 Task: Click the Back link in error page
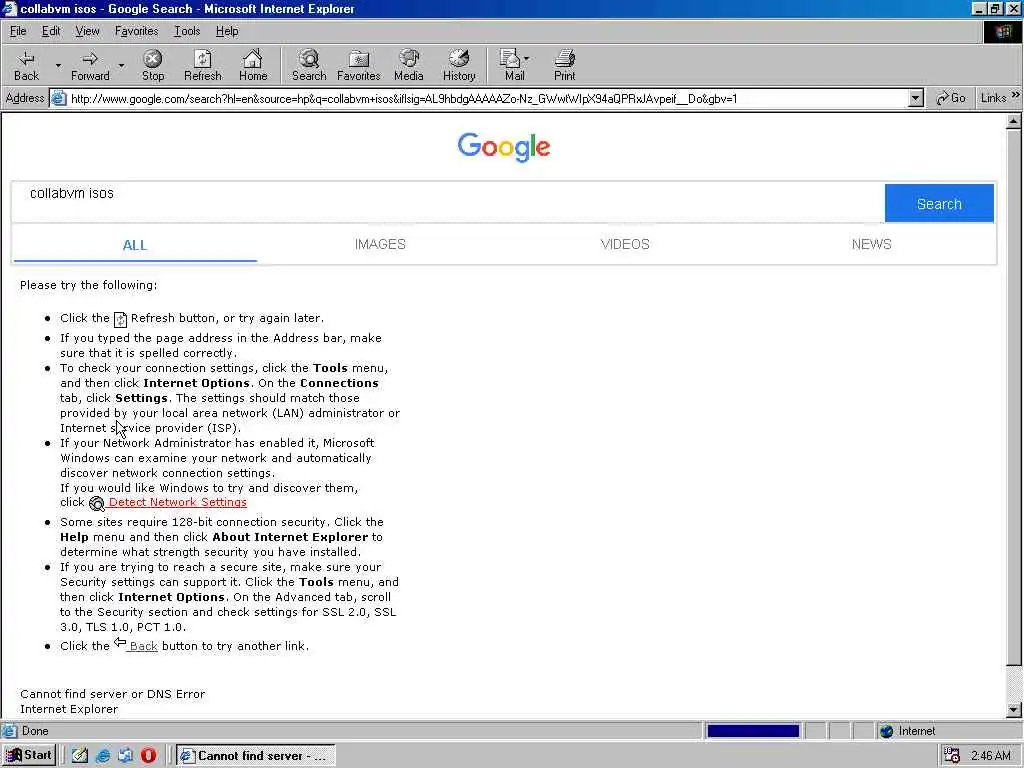point(143,646)
